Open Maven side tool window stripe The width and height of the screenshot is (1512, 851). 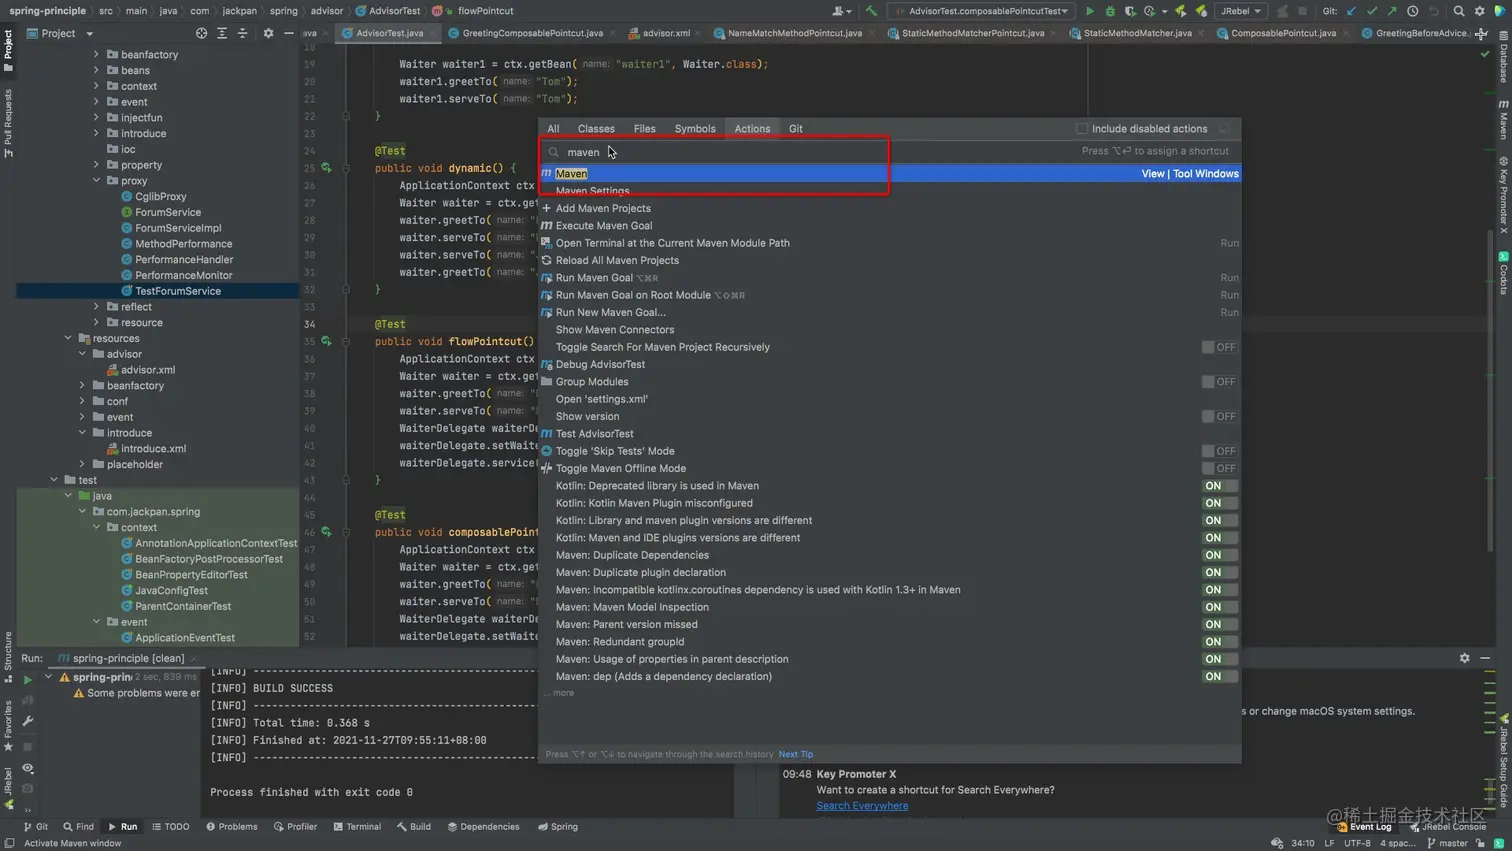[x=1503, y=119]
